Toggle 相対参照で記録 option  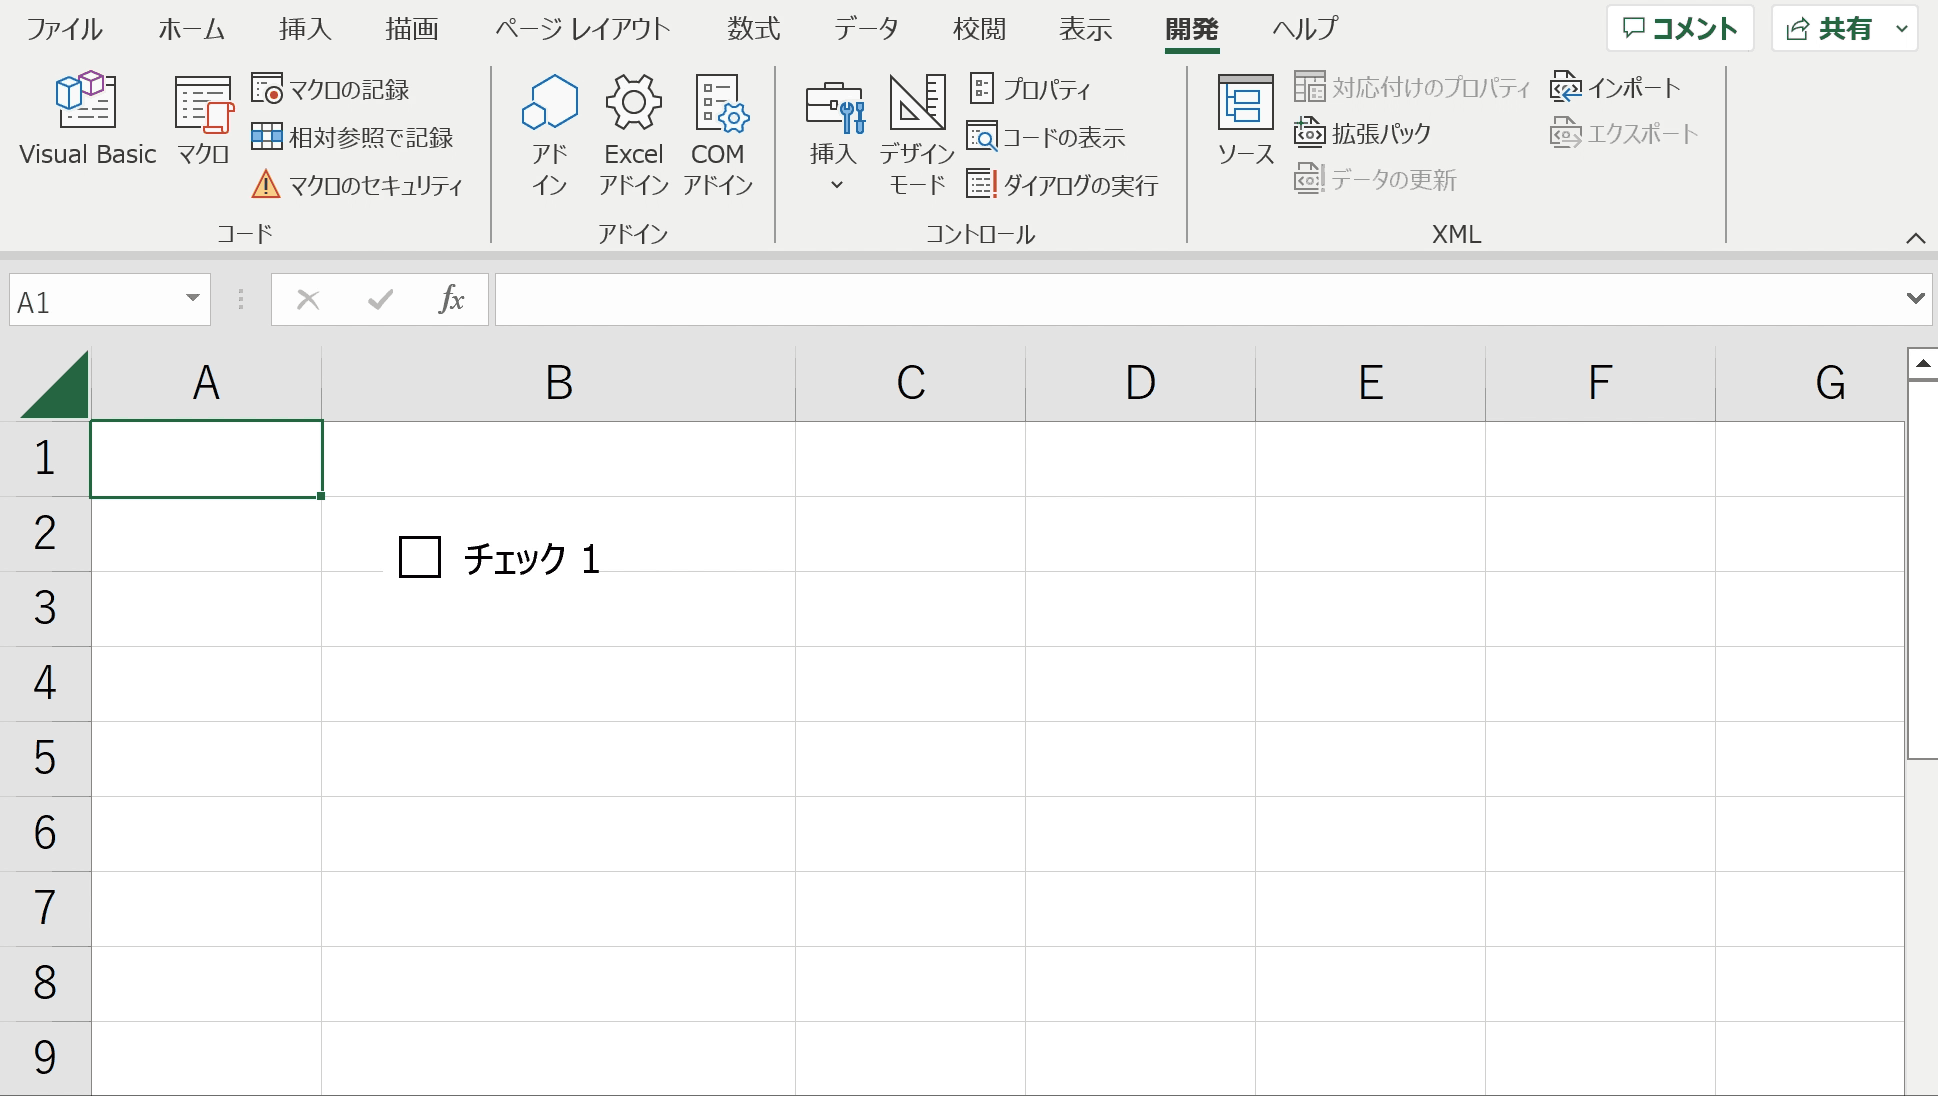[x=352, y=137]
